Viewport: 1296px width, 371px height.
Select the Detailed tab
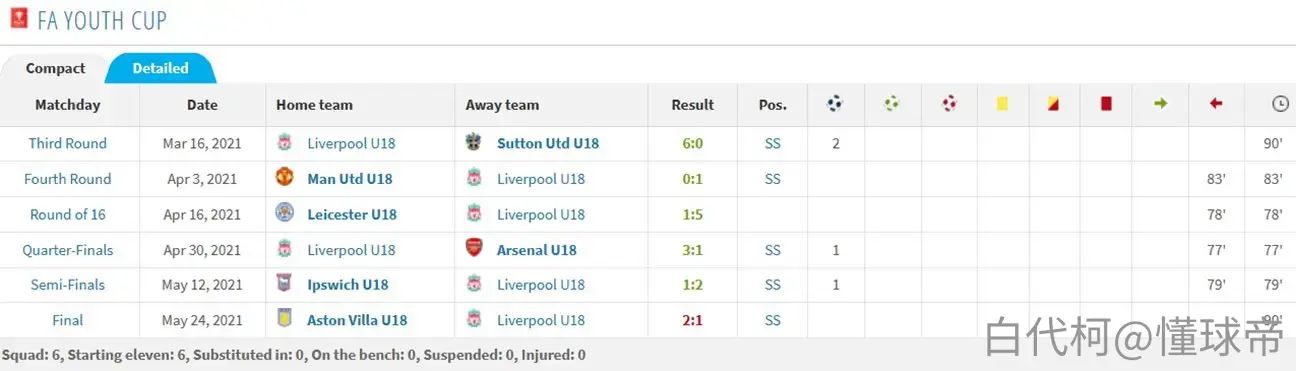160,68
